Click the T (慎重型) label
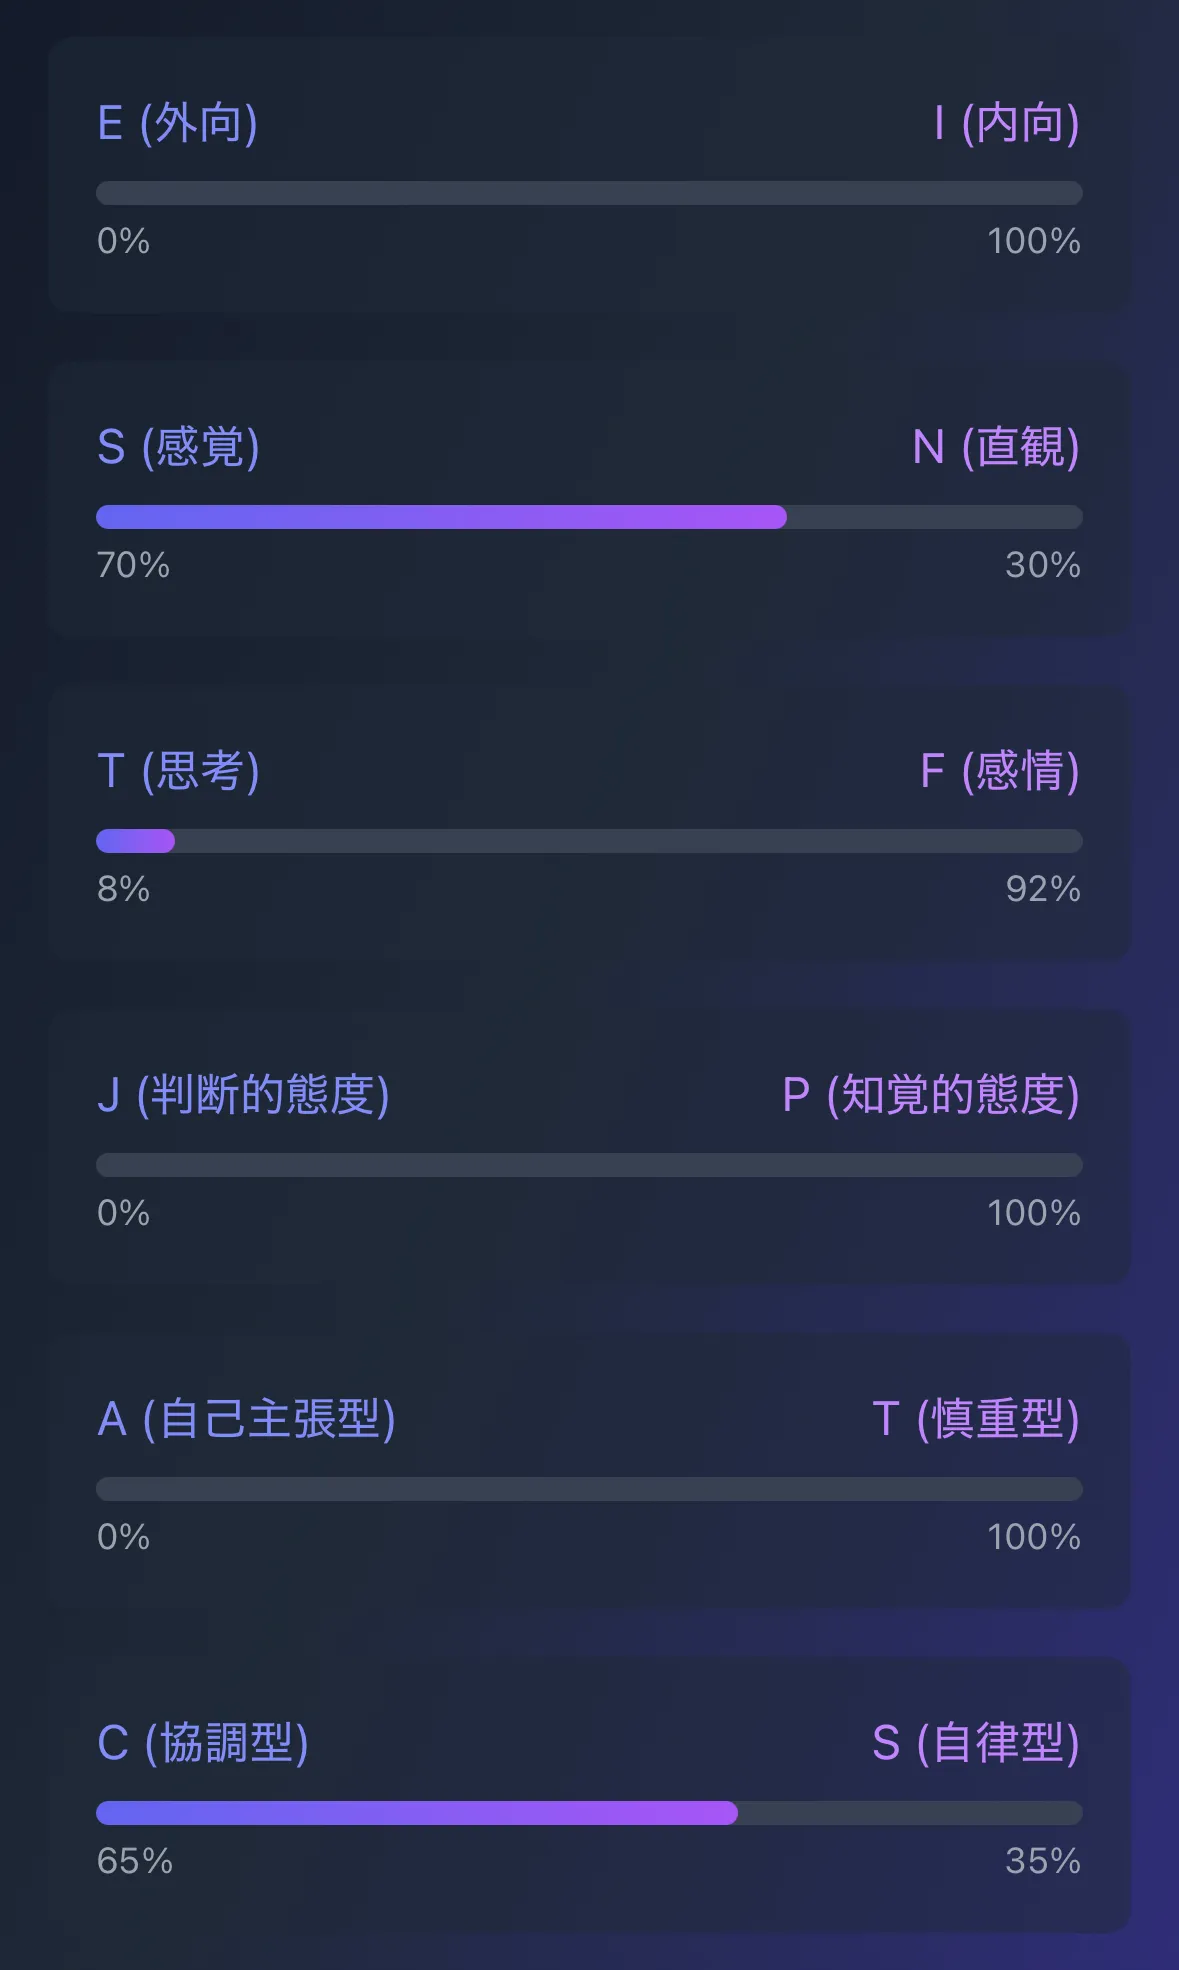Image resolution: width=1179 pixels, height=1970 pixels. tap(976, 1419)
